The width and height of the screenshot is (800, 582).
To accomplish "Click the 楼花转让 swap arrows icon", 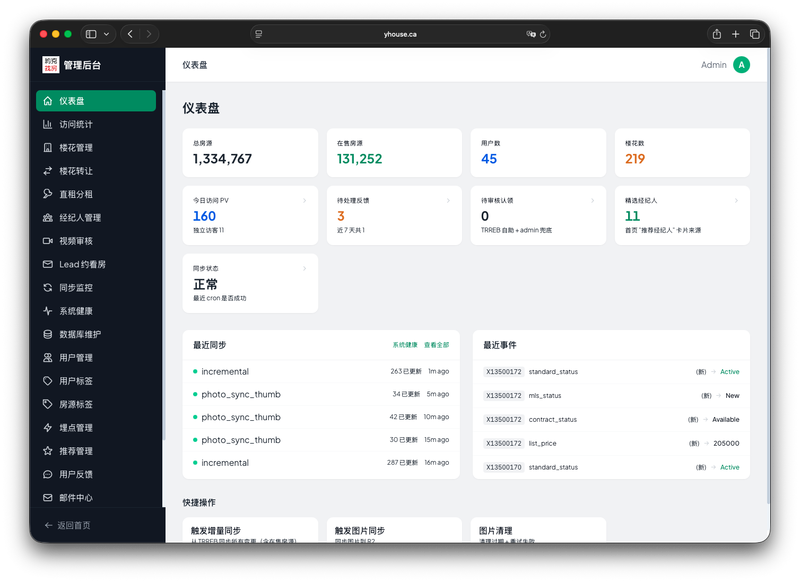I will pos(47,171).
